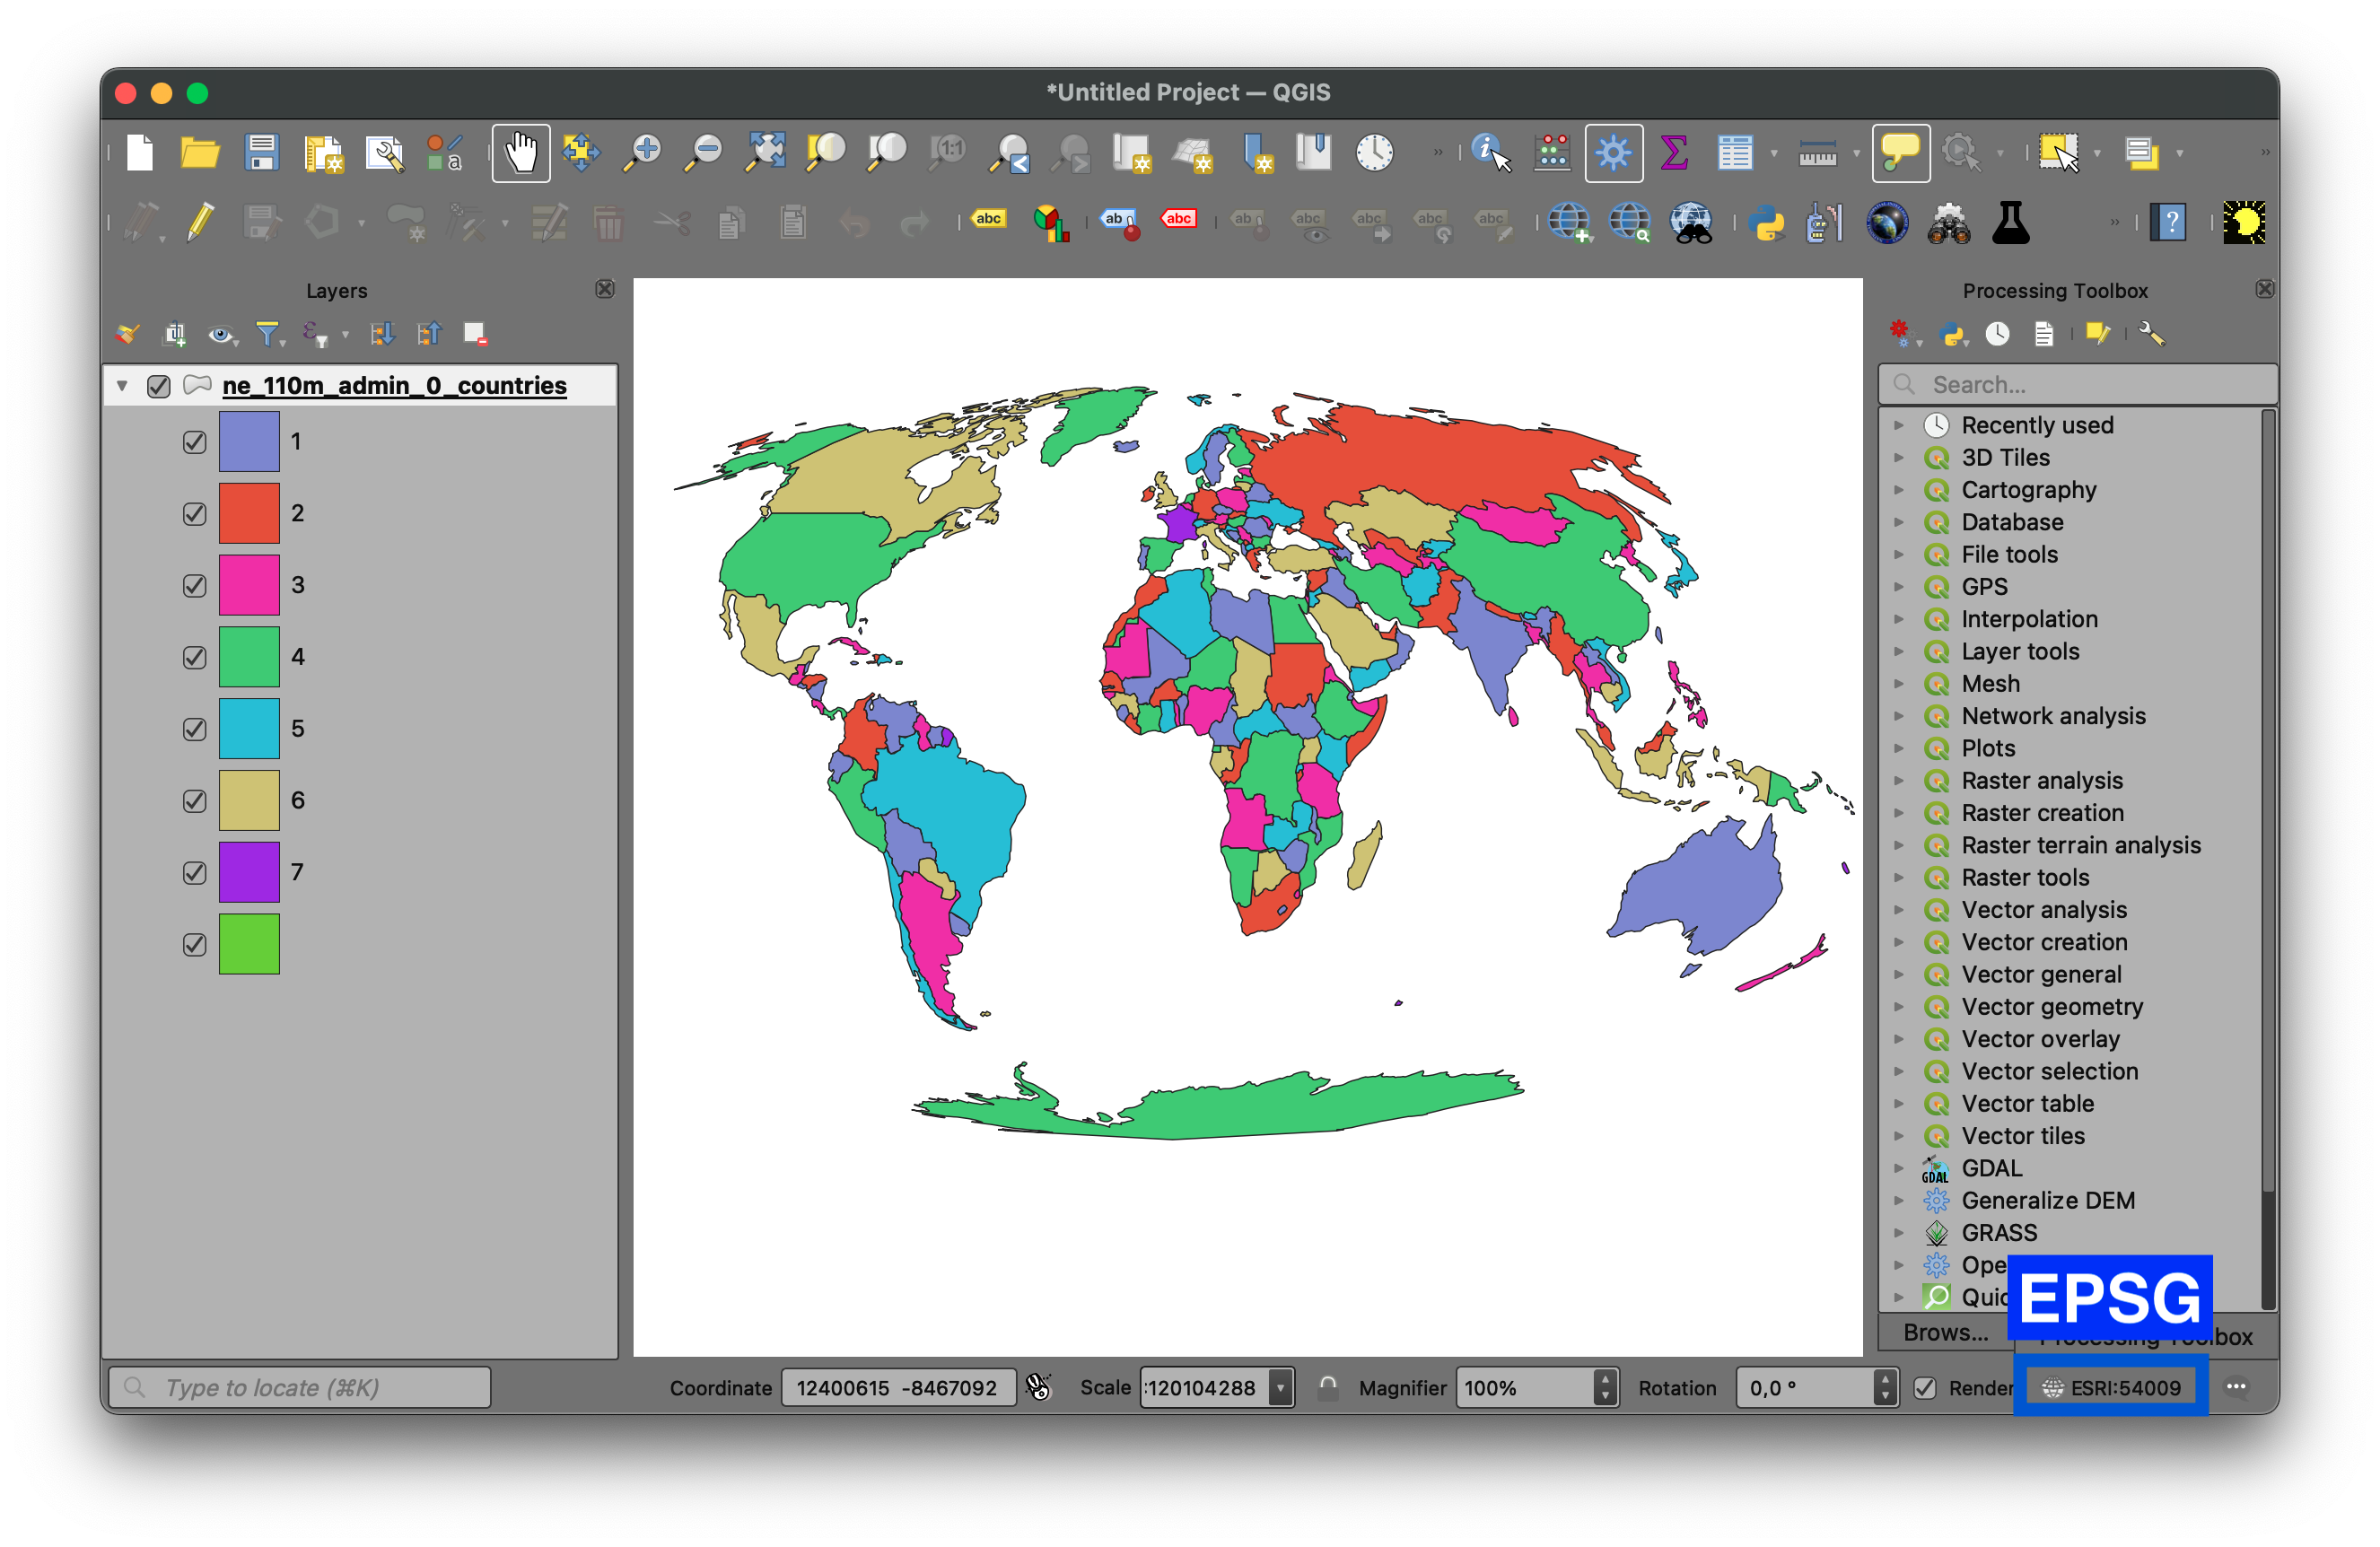Click the Processing Toolbox gear icon
This screenshot has width=2380, height=1547.
point(1613,153)
